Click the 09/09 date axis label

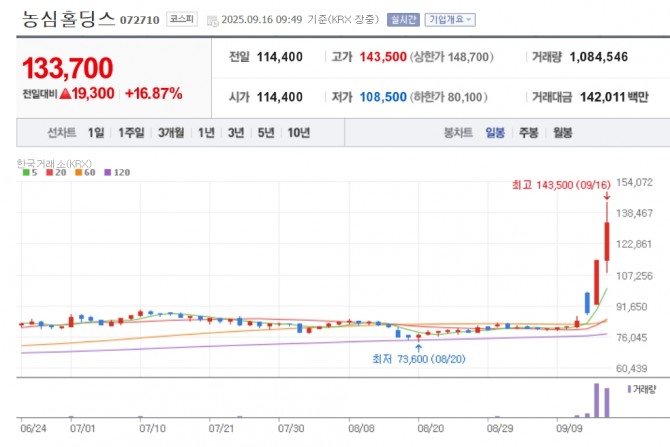pyautogui.click(x=569, y=428)
